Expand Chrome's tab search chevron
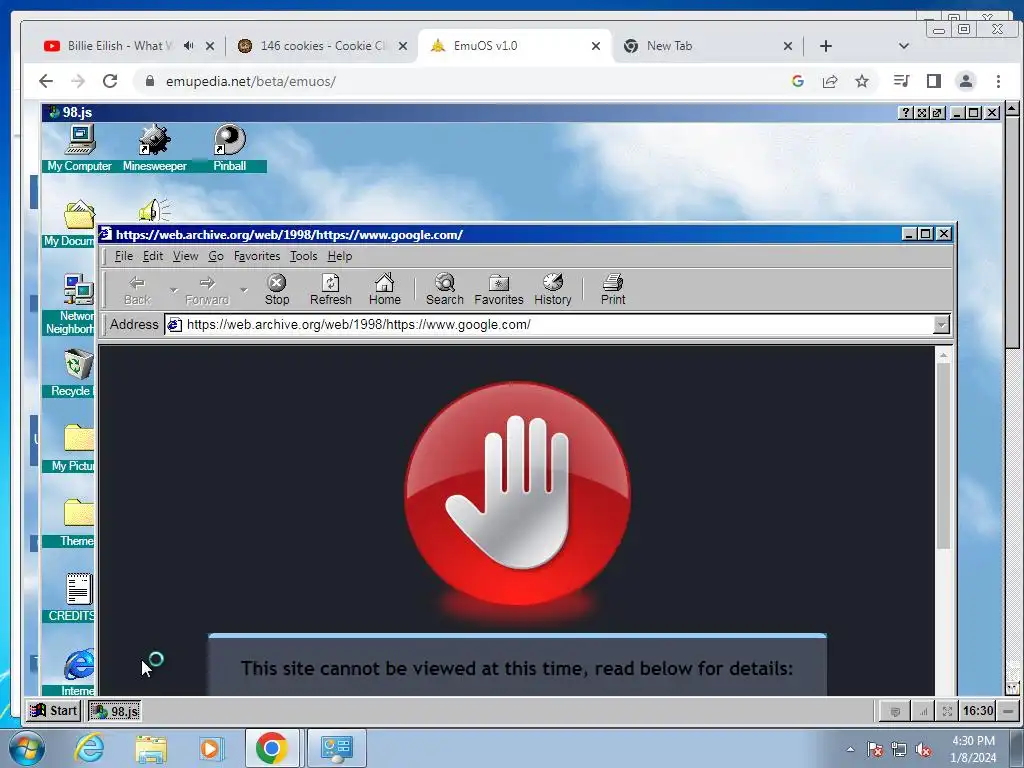 coord(904,46)
